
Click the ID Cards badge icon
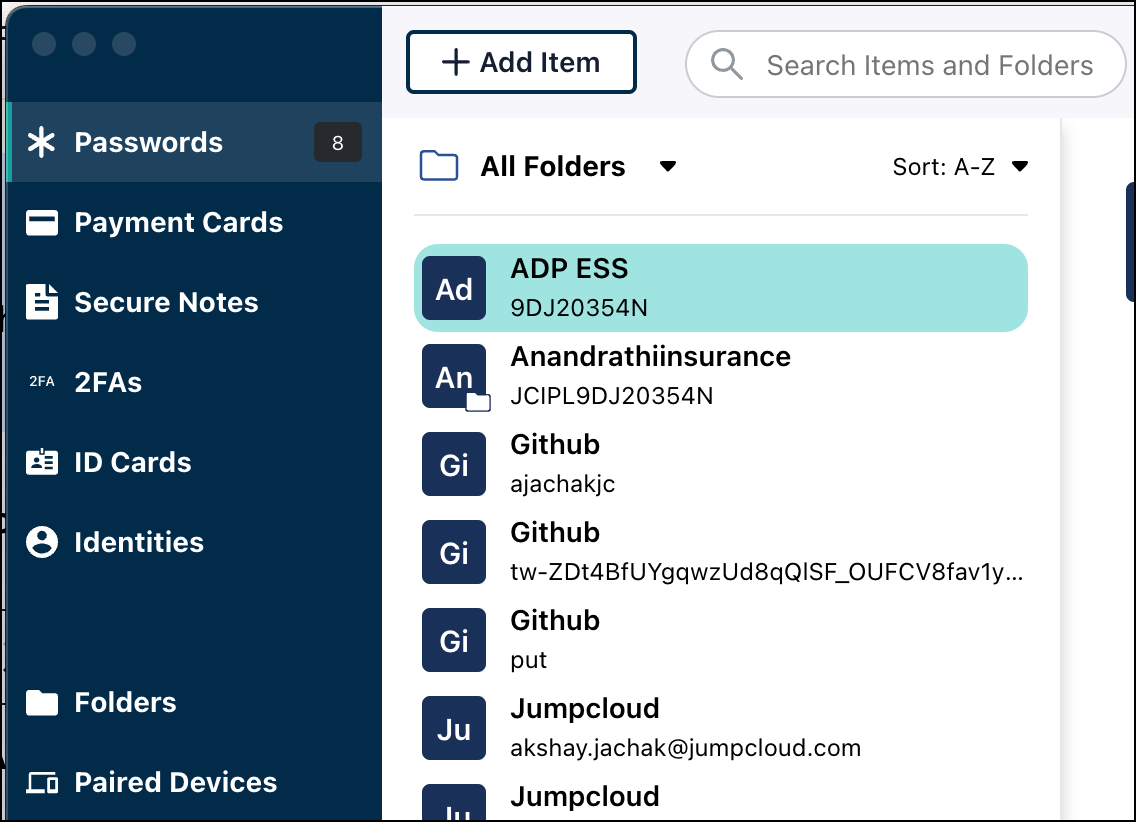(41, 462)
